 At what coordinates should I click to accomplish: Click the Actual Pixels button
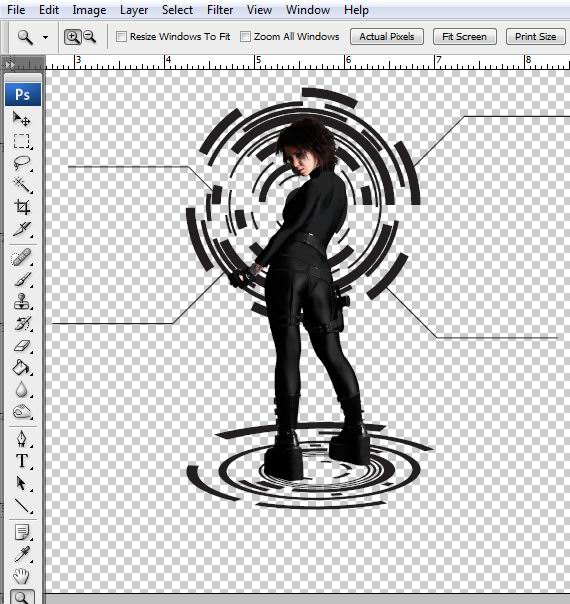pyautogui.click(x=387, y=37)
